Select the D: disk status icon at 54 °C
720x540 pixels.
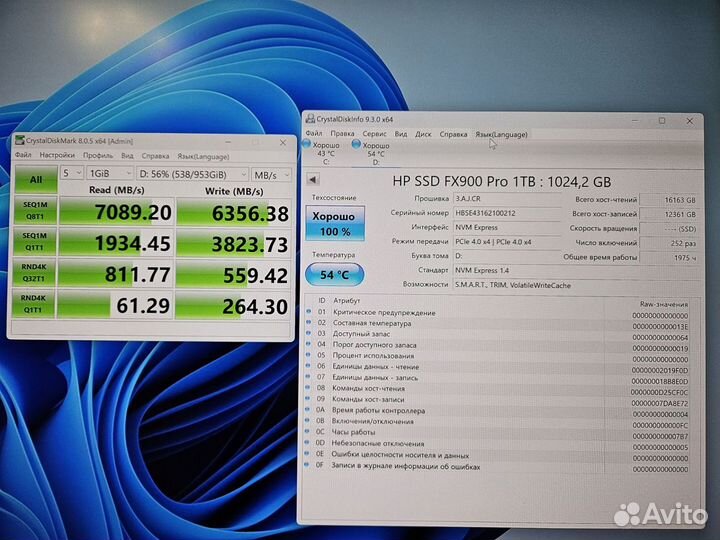point(356,144)
